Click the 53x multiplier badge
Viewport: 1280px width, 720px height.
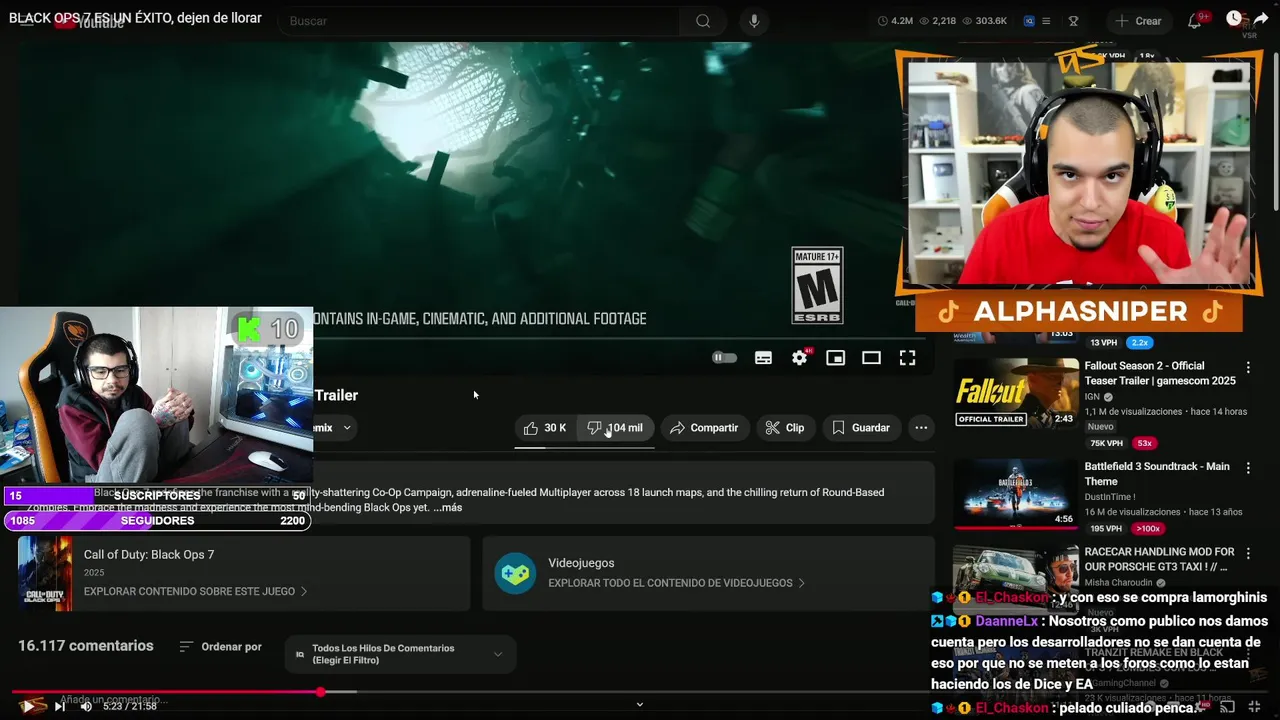(1144, 443)
